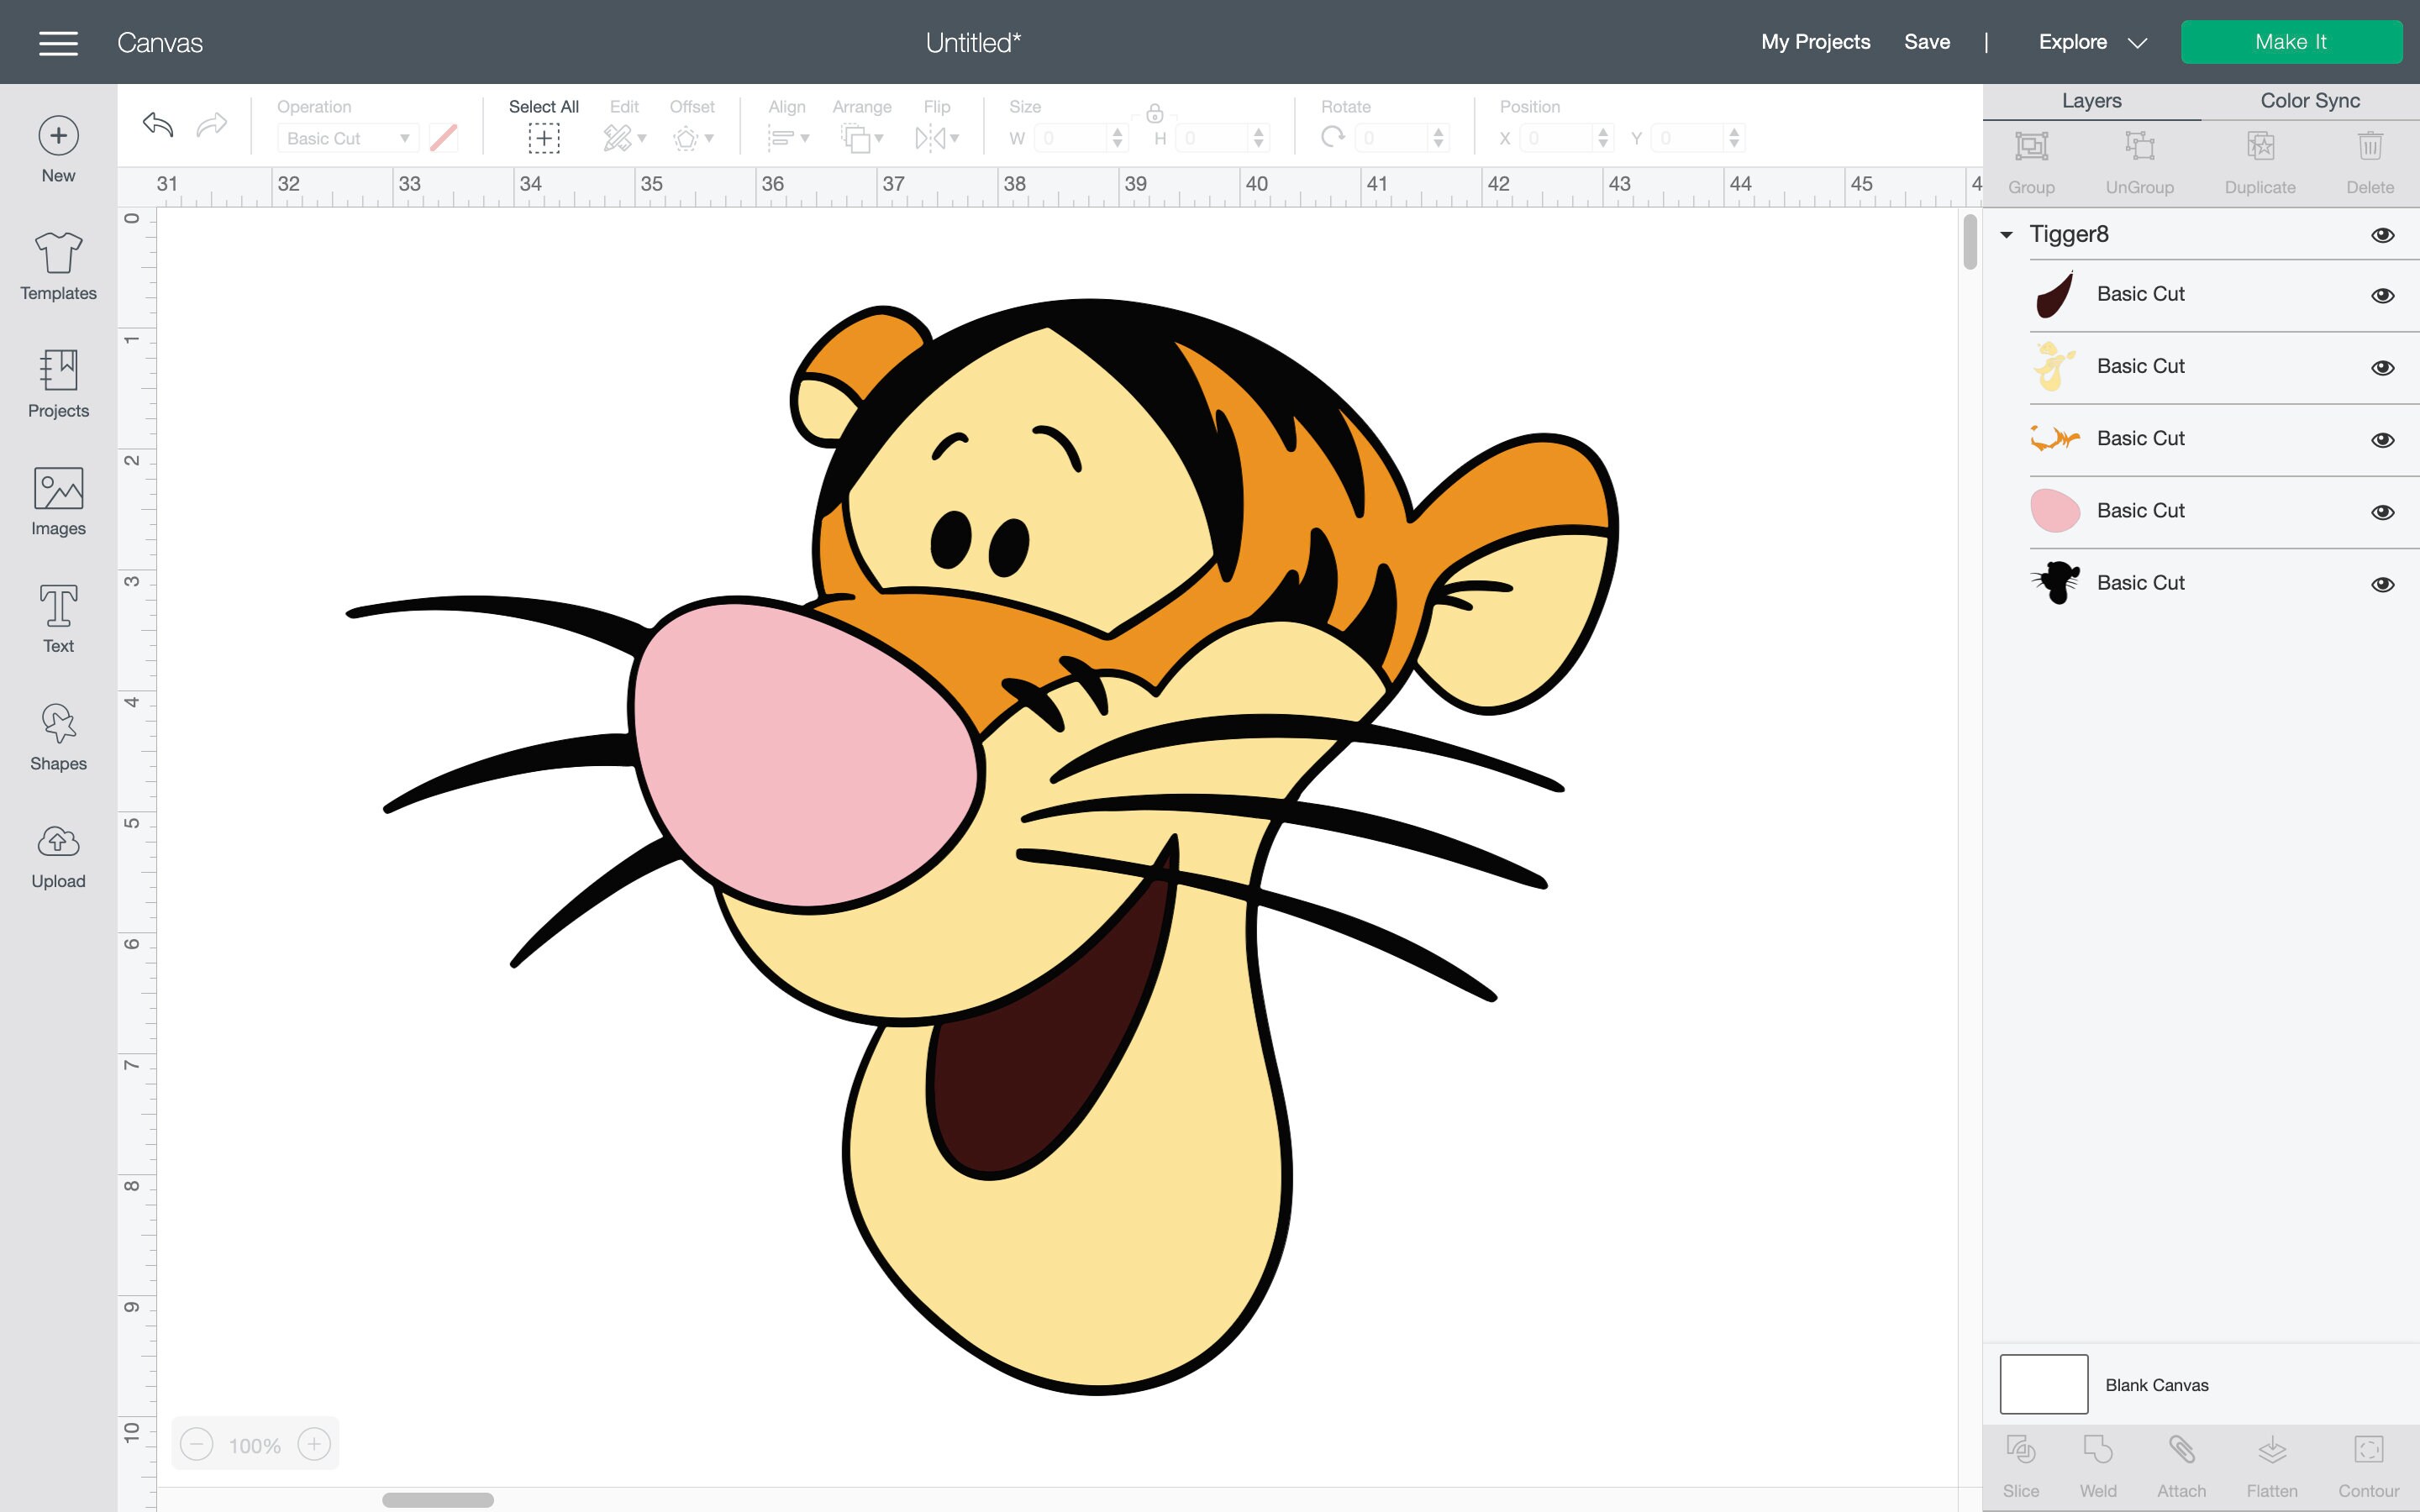Collapse the Tigger8 group
Screen dimensions: 2420x1512
coord(2006,235)
